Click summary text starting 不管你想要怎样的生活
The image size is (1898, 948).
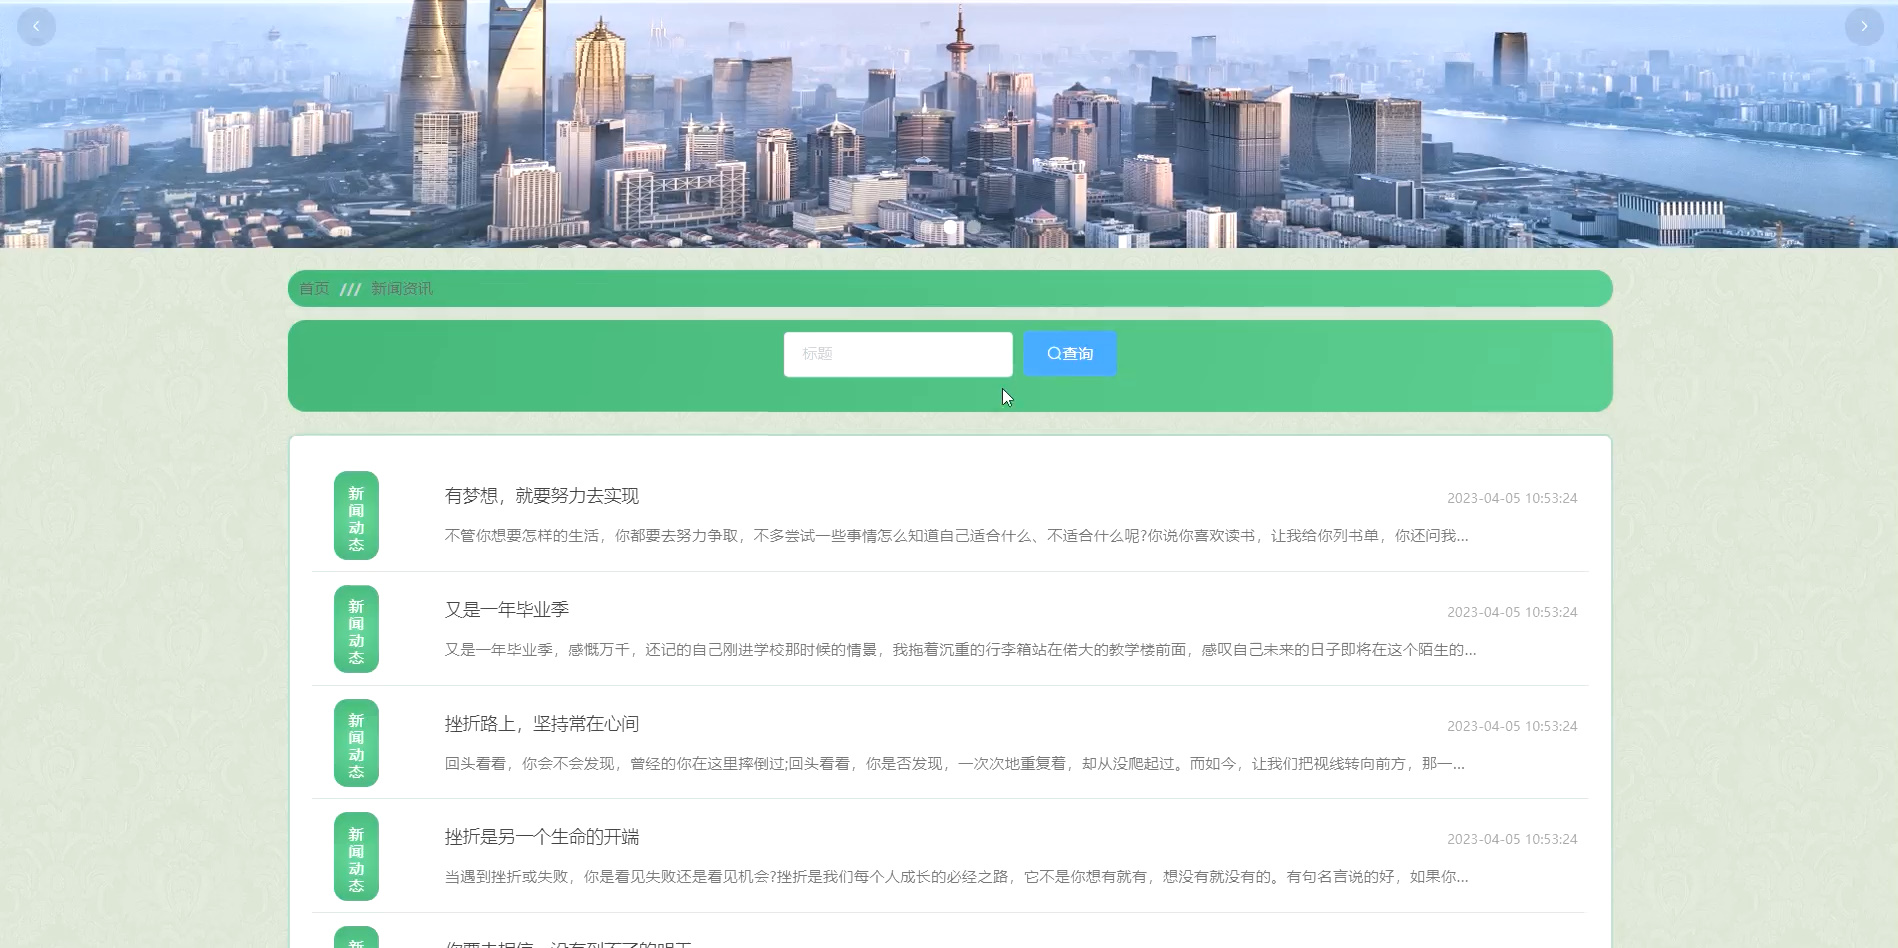click(956, 536)
